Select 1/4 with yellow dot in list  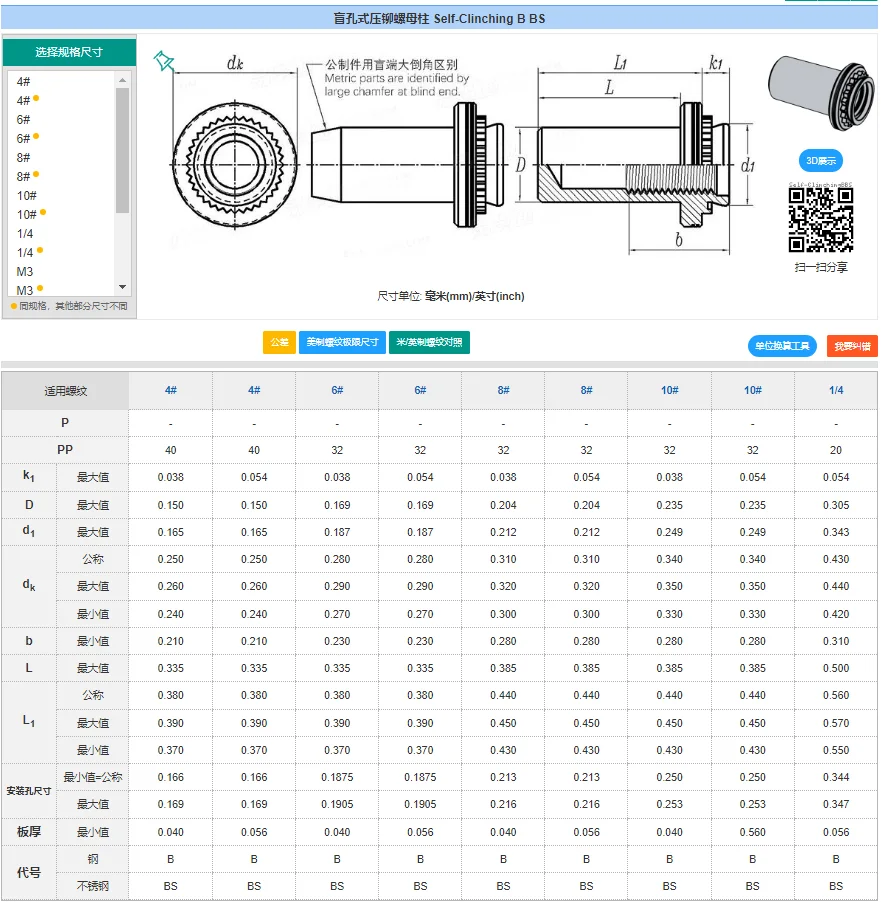(x=25, y=252)
